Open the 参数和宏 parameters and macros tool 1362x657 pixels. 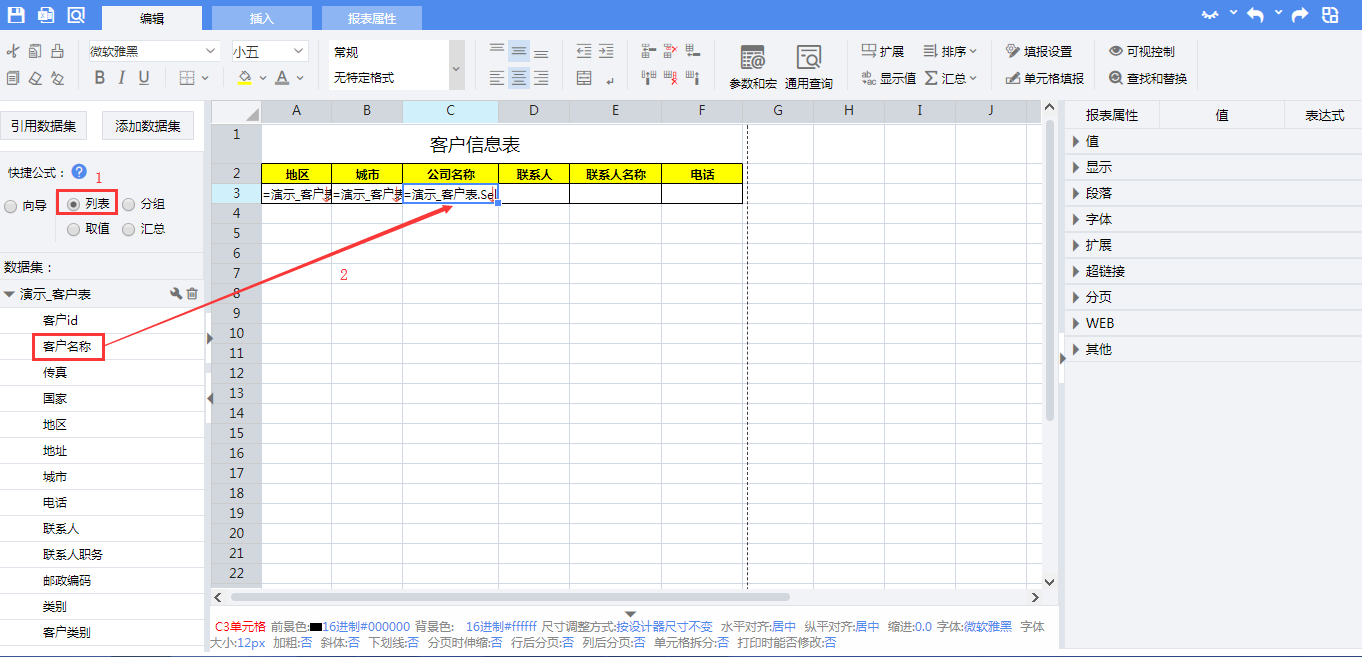(752, 66)
